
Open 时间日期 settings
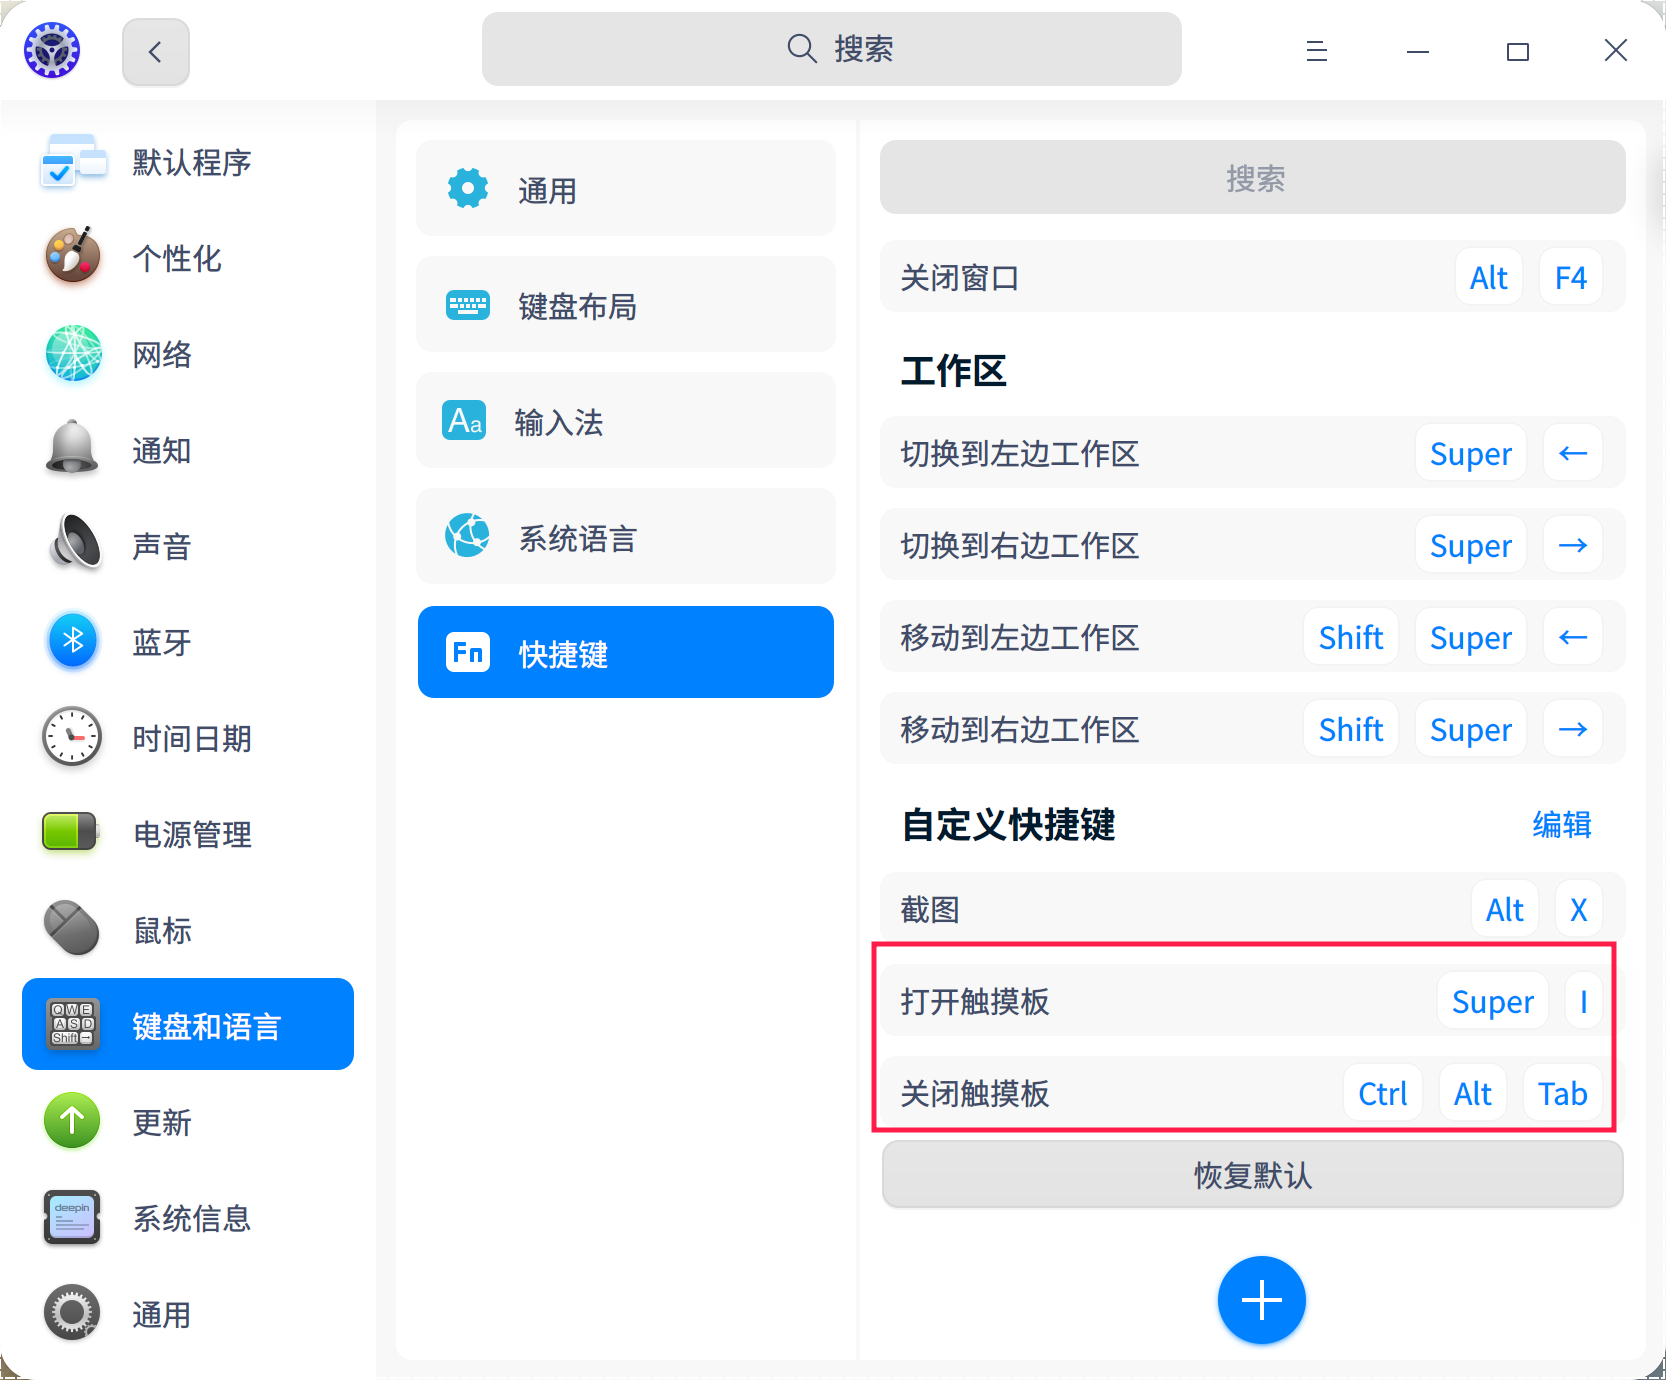(188, 738)
